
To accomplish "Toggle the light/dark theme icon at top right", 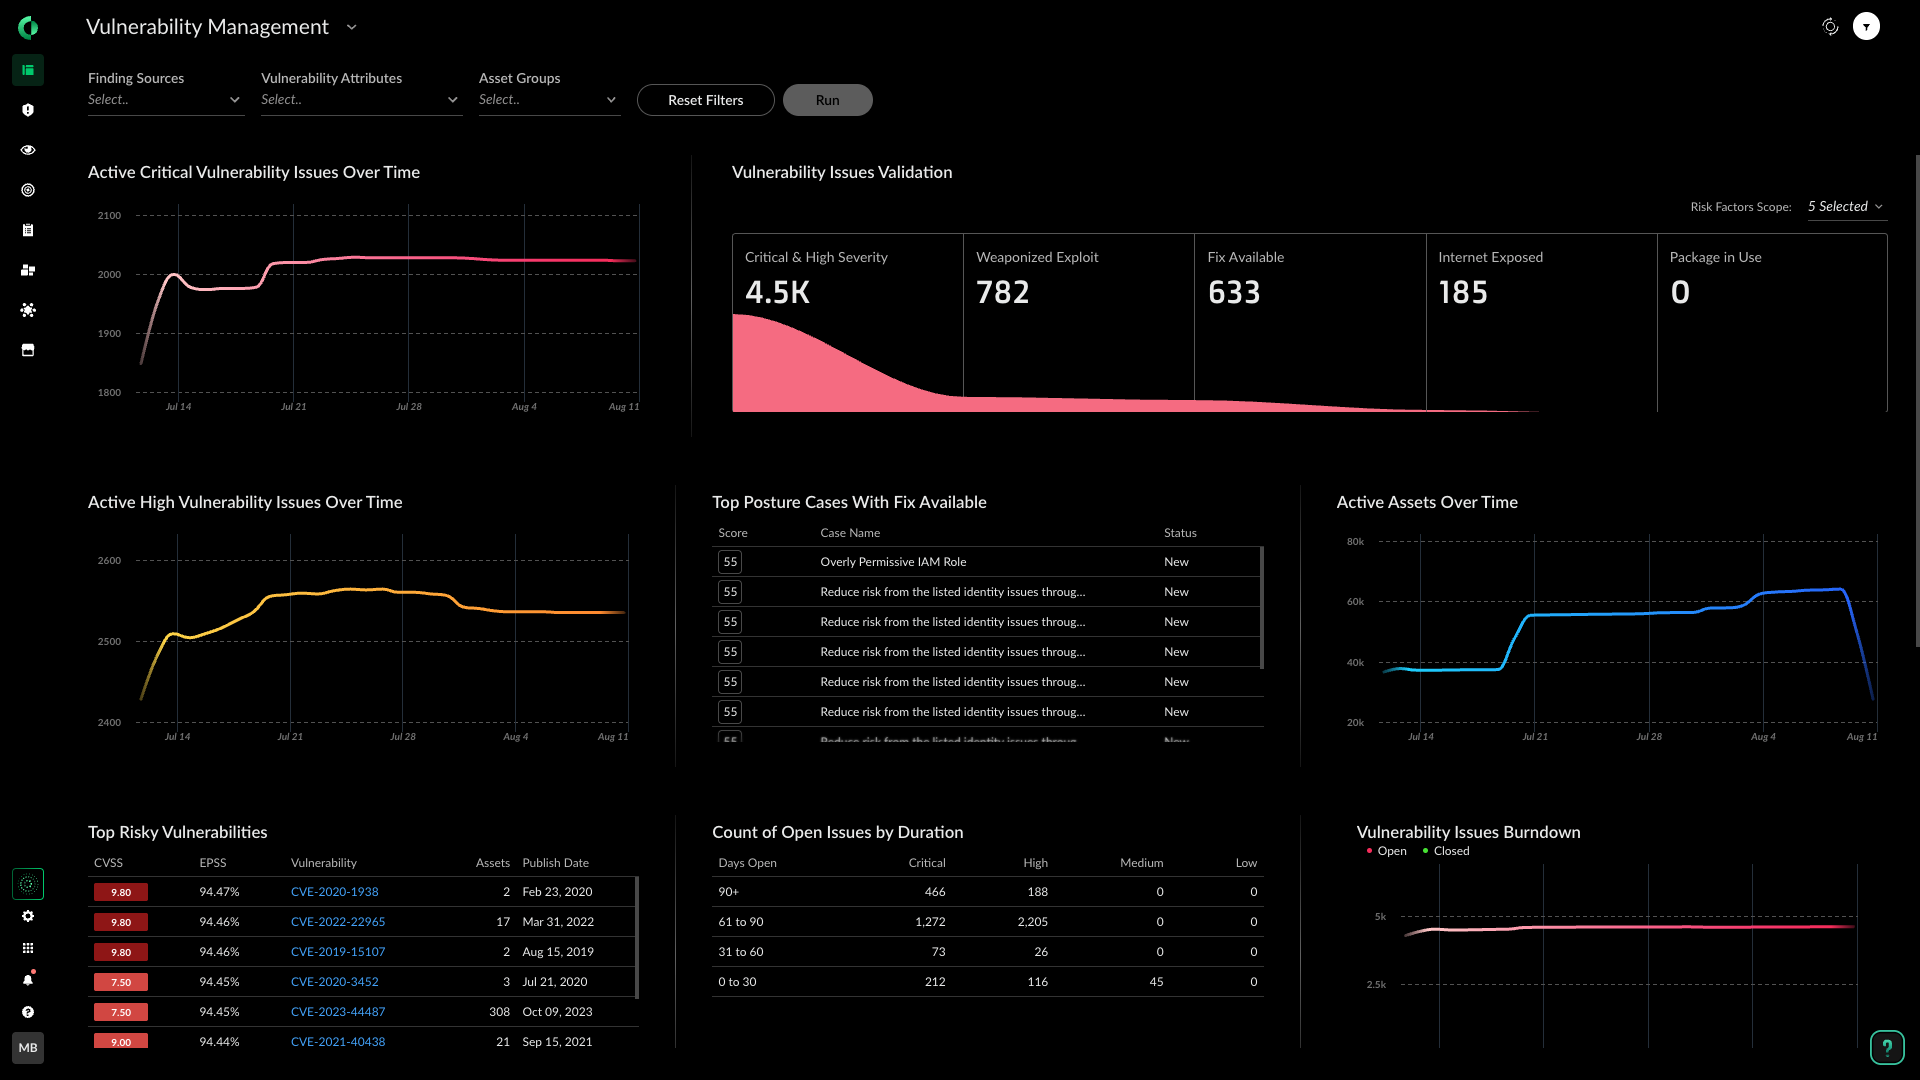I will 1830,27.
